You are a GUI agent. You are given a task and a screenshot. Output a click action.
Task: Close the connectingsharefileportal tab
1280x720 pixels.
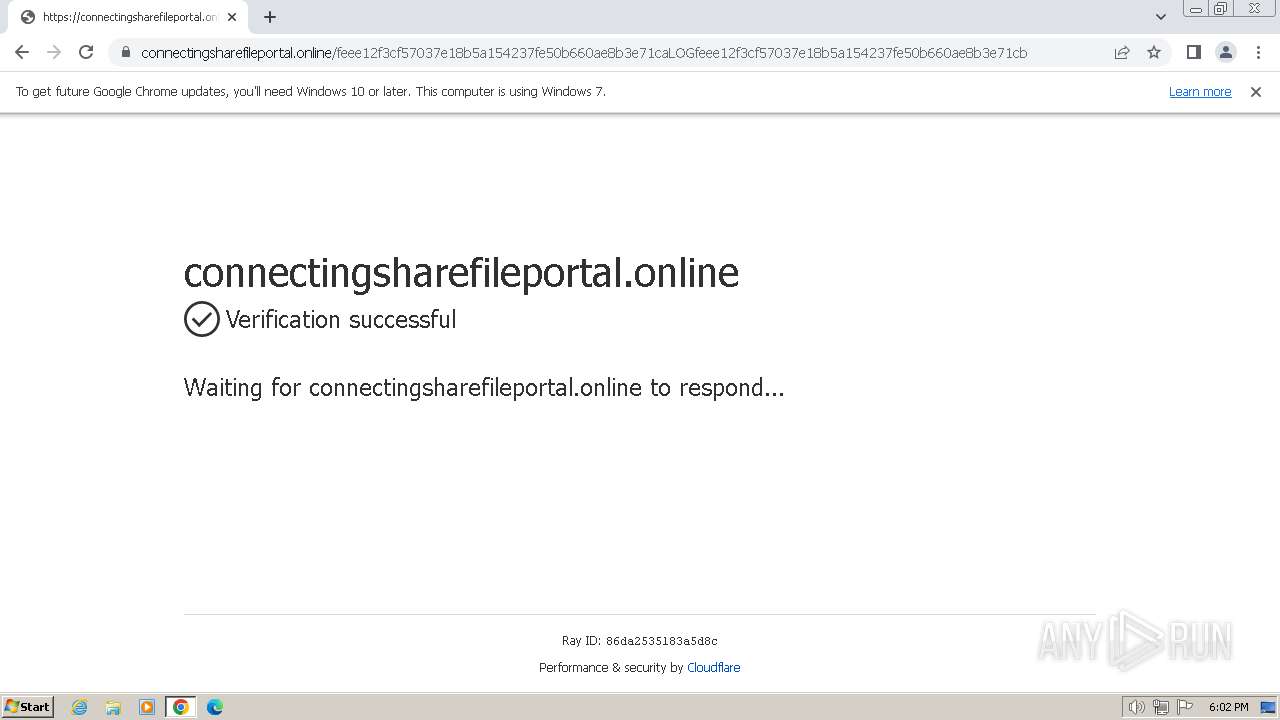pyautogui.click(x=232, y=17)
